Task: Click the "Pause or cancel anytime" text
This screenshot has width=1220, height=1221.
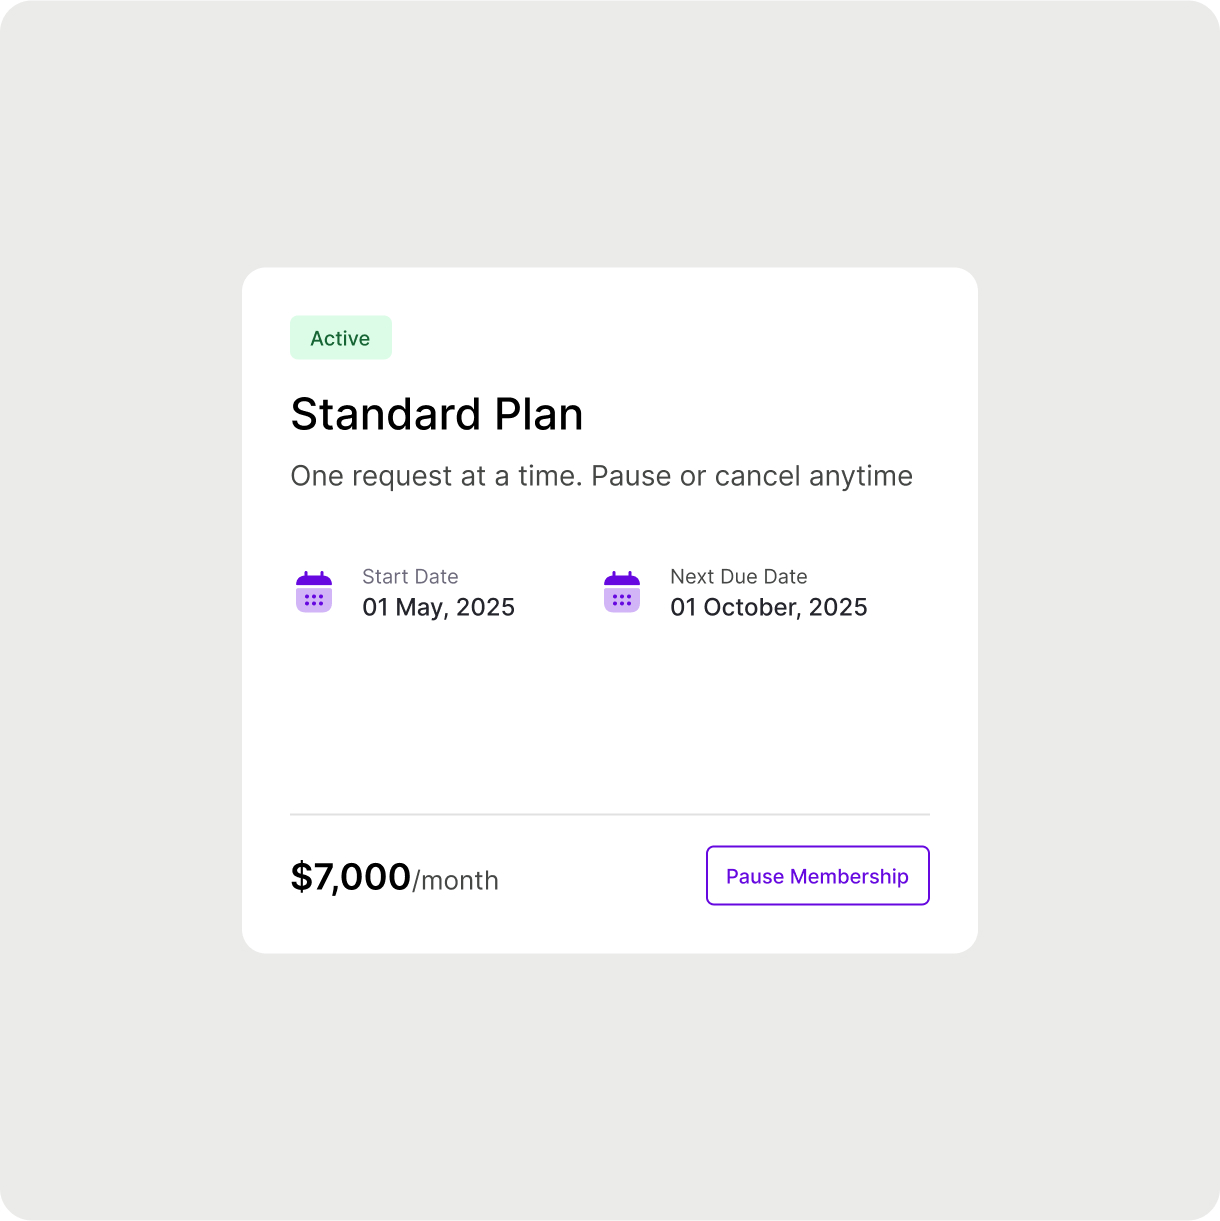Action: pos(752,476)
